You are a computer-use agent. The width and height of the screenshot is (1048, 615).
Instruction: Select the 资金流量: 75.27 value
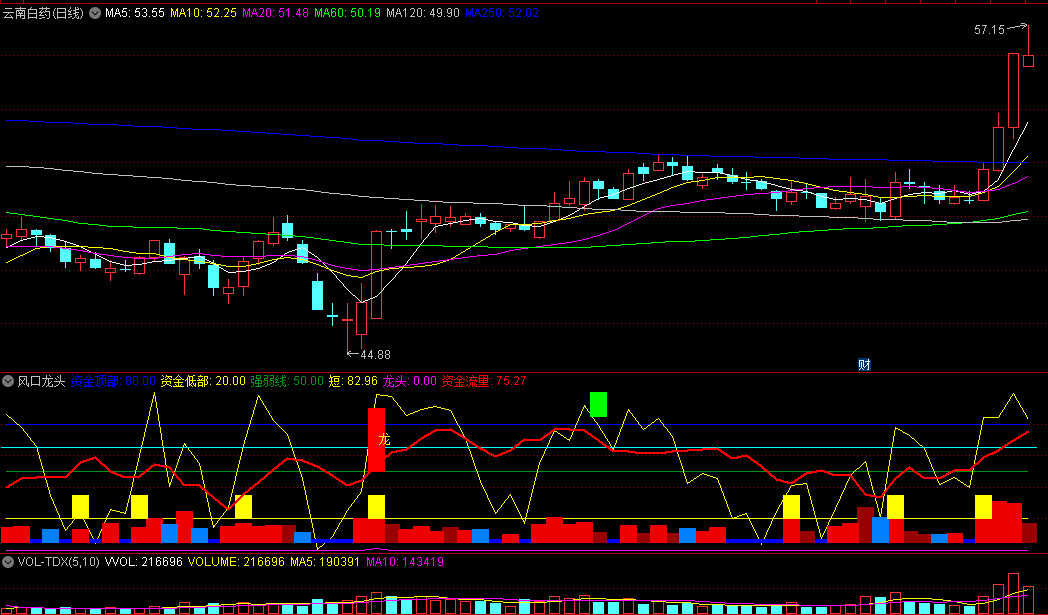[484, 382]
